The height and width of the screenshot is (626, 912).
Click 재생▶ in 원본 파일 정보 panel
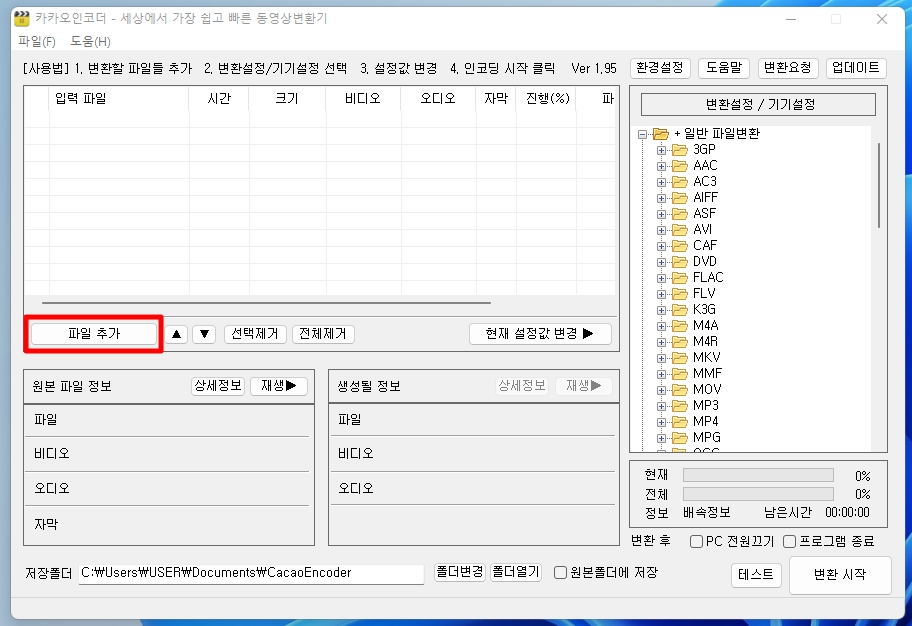point(279,386)
